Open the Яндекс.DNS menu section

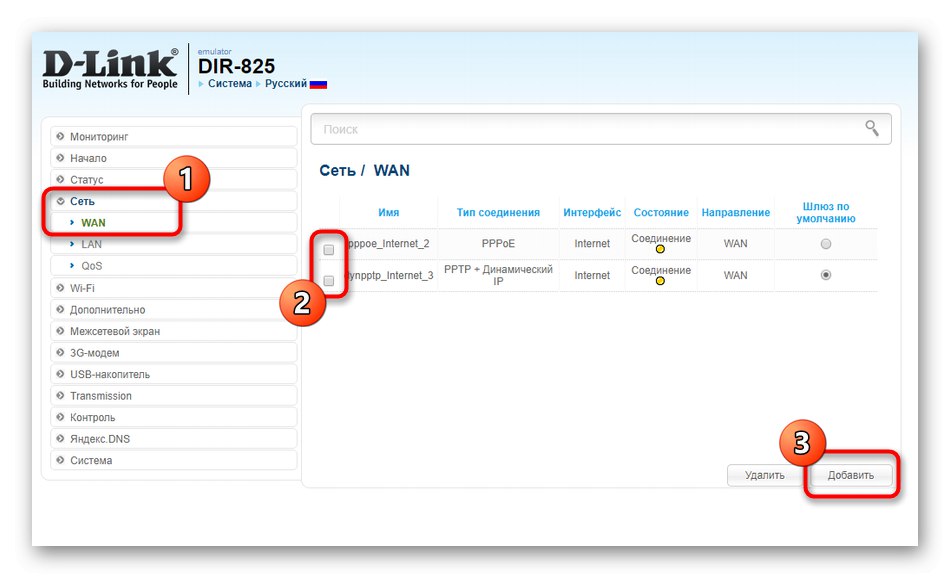pos(174,439)
